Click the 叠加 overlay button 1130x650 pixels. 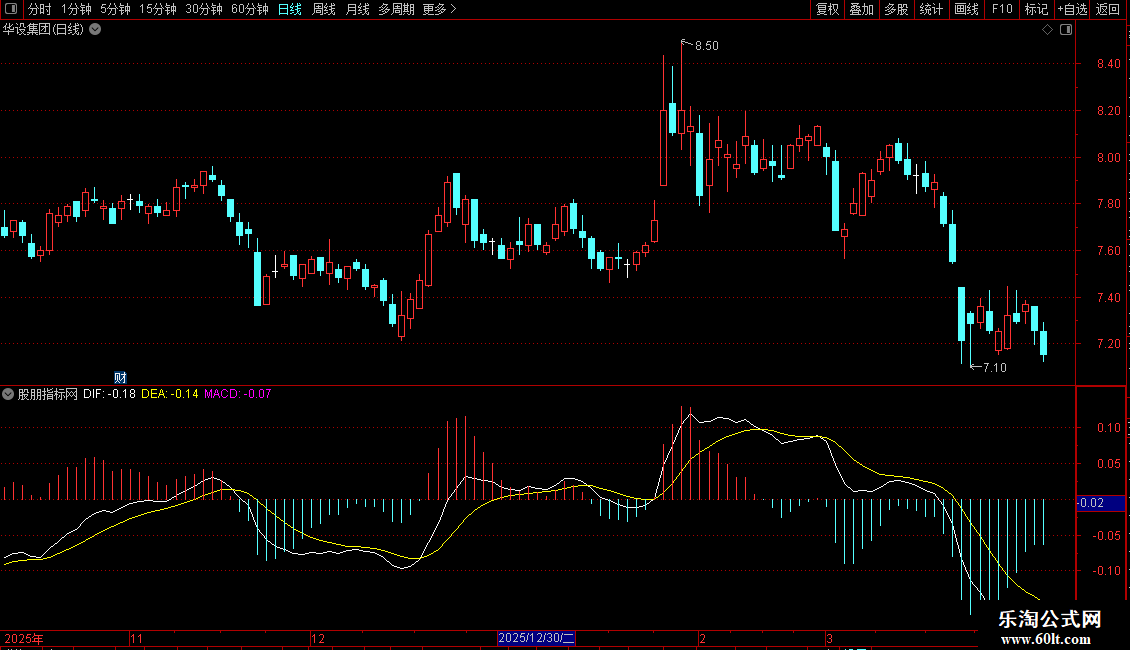(x=861, y=9)
